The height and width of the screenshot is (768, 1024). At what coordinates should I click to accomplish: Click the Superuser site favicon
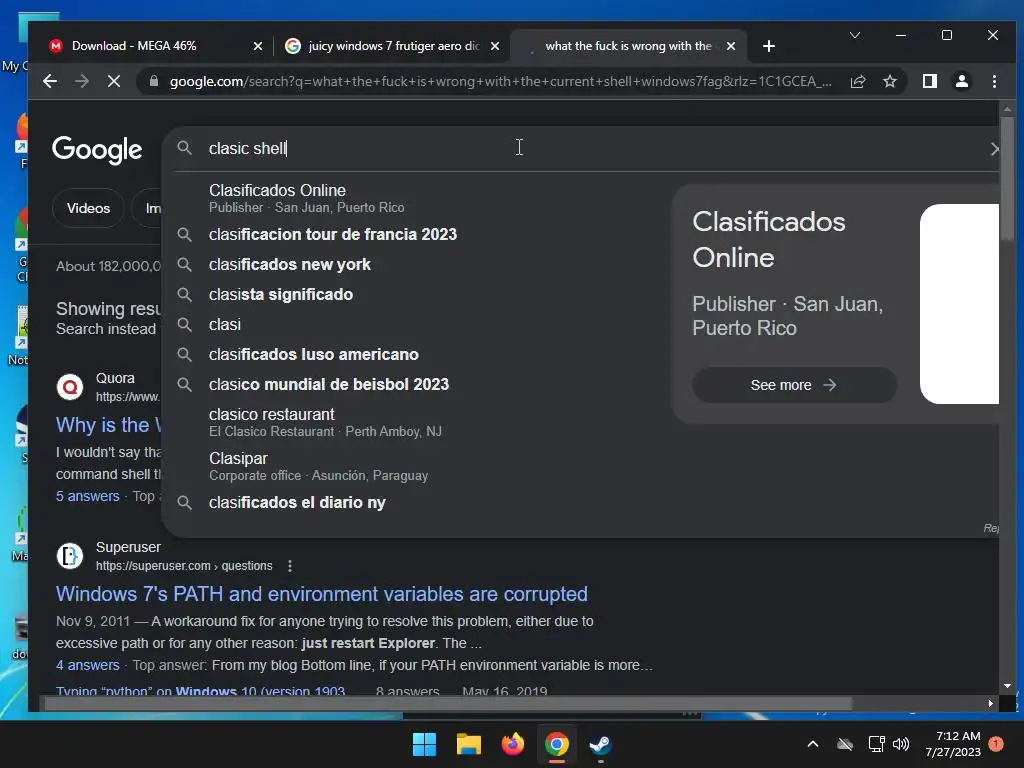[x=70, y=556]
